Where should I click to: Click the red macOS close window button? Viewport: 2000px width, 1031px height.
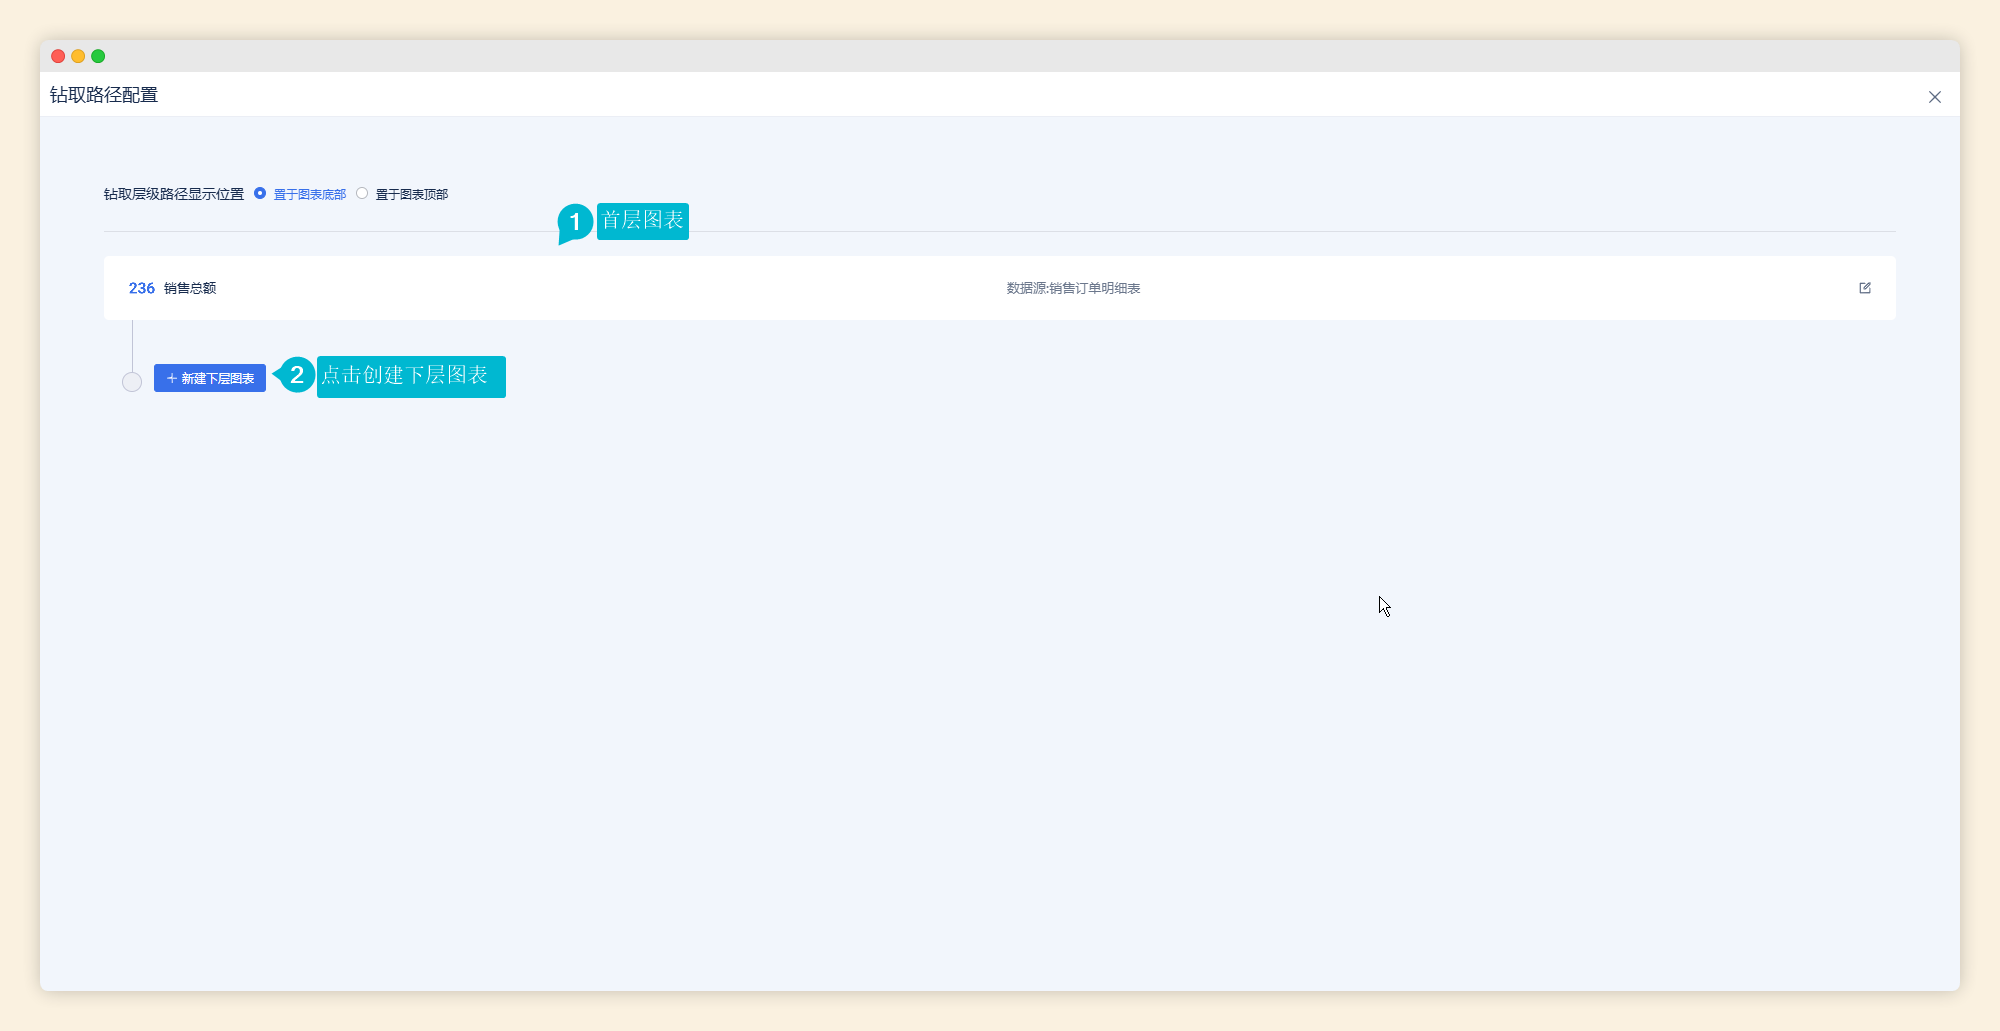click(58, 56)
